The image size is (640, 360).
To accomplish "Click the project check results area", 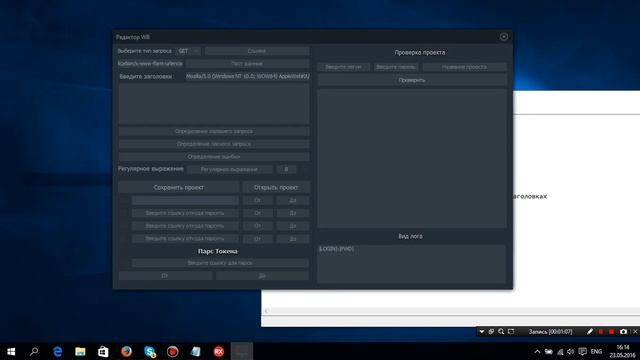I will [x=412, y=158].
